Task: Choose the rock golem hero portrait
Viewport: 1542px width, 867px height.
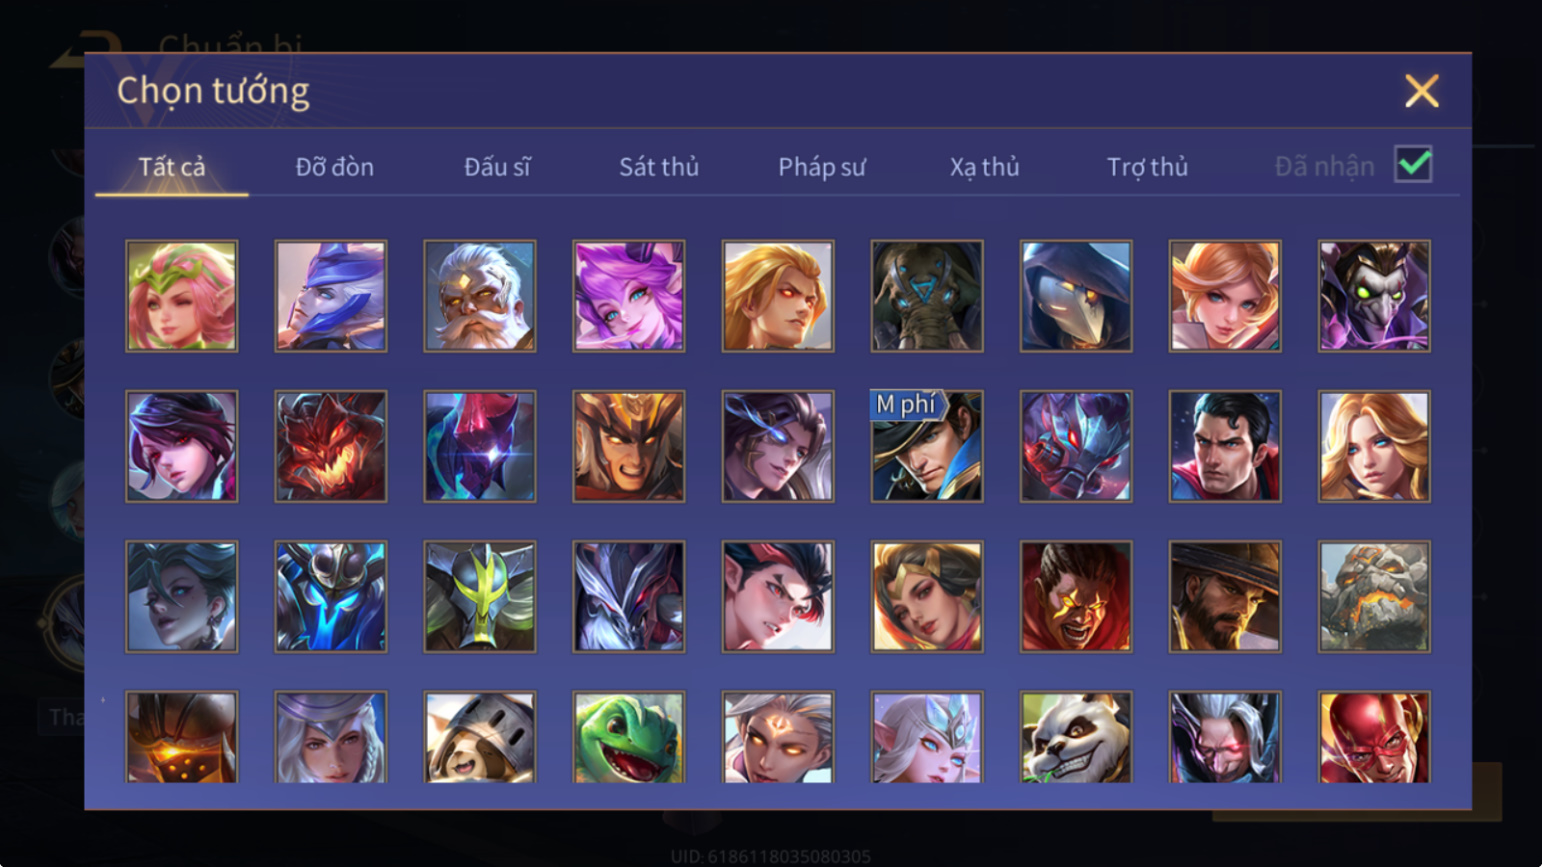Action: [1374, 597]
